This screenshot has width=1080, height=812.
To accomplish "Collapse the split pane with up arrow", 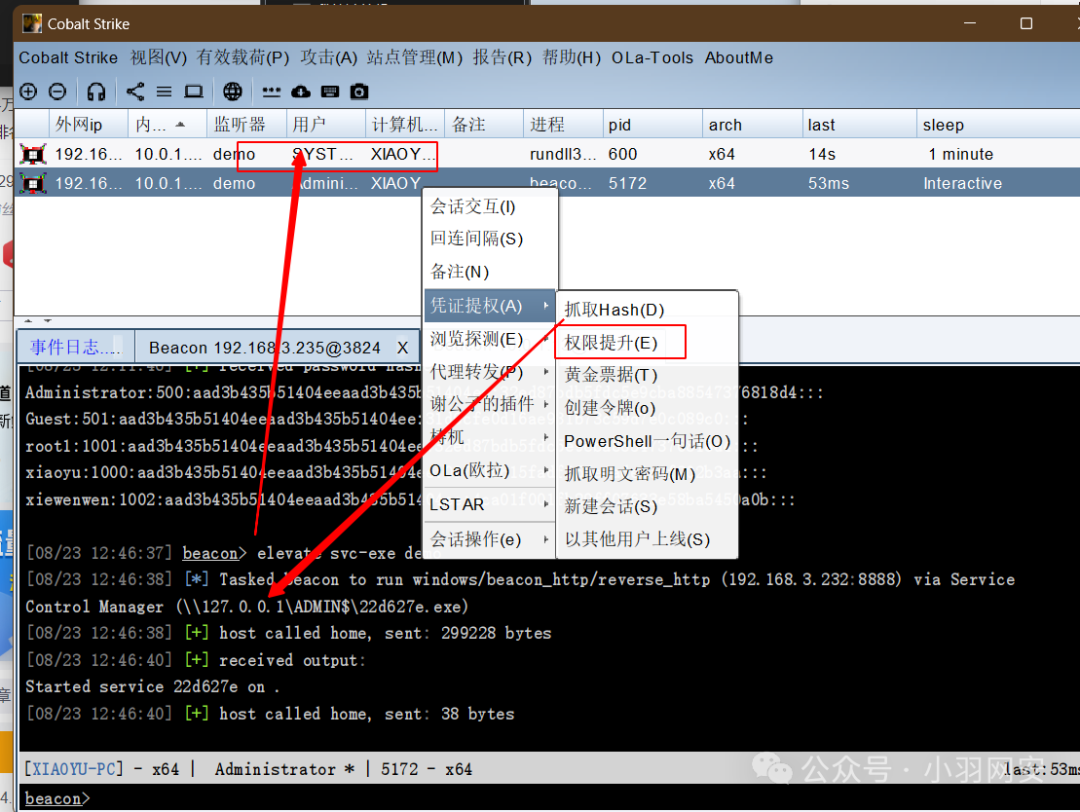I will pos(28,321).
